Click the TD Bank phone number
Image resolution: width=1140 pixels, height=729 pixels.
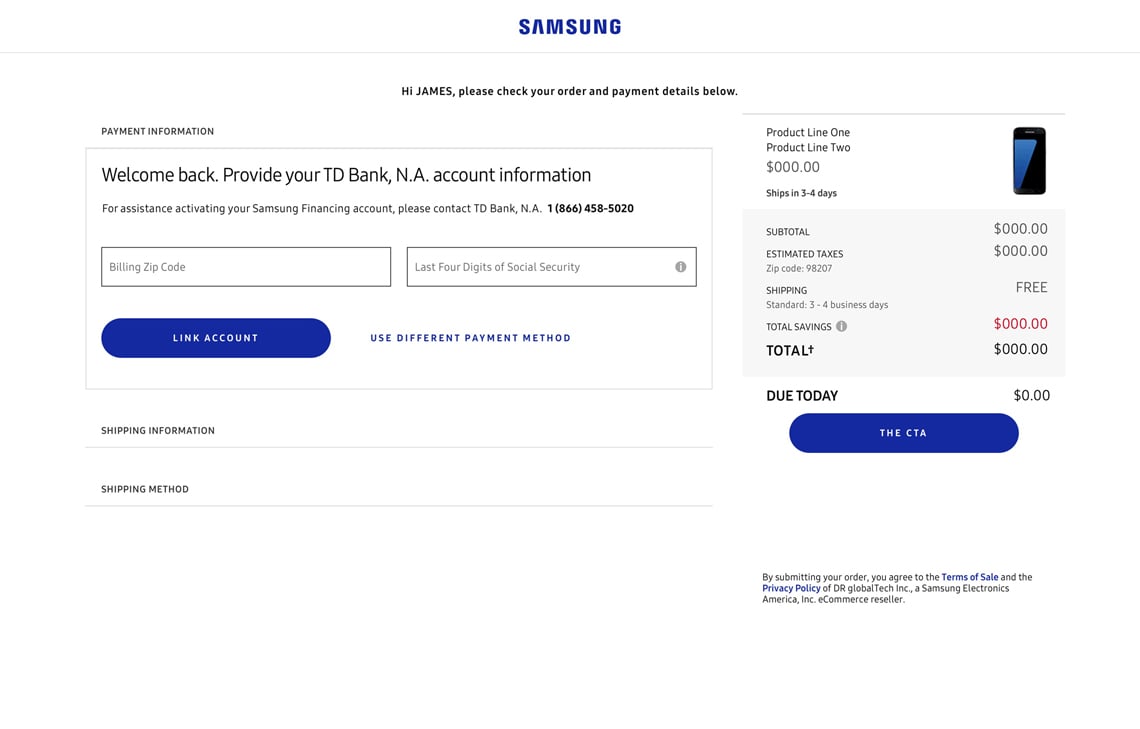click(x=590, y=209)
